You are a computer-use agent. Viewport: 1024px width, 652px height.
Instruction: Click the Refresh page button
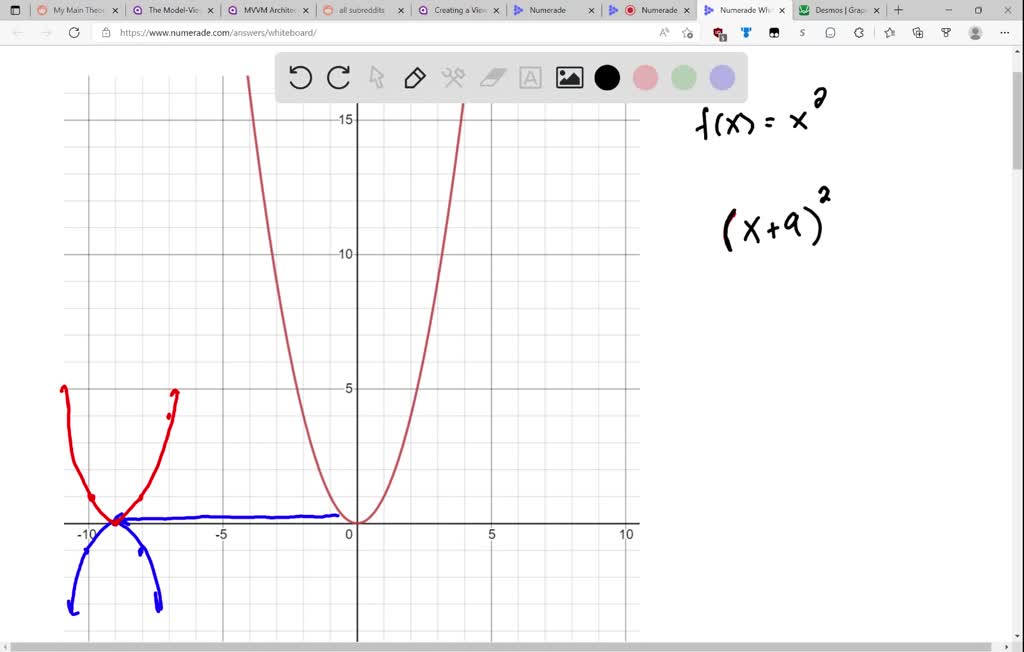pyautogui.click(x=74, y=32)
